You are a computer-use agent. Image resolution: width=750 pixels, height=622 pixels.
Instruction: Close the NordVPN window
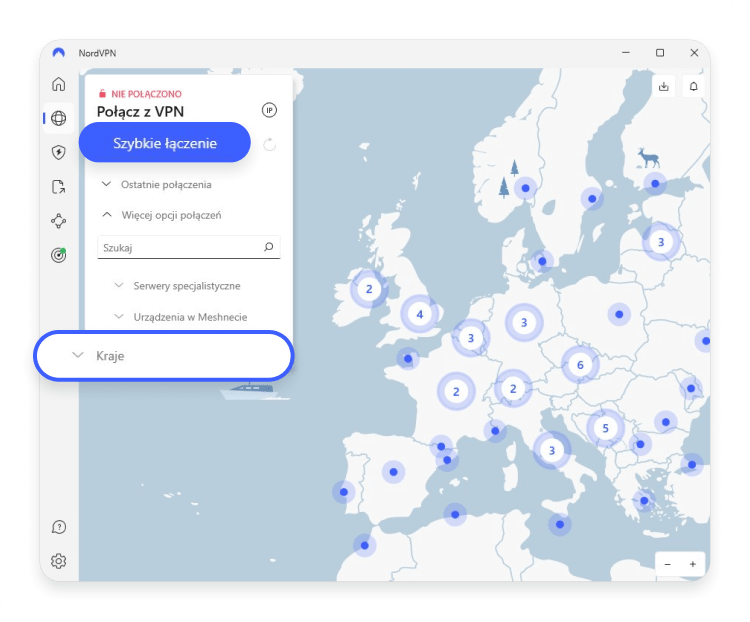pos(694,53)
